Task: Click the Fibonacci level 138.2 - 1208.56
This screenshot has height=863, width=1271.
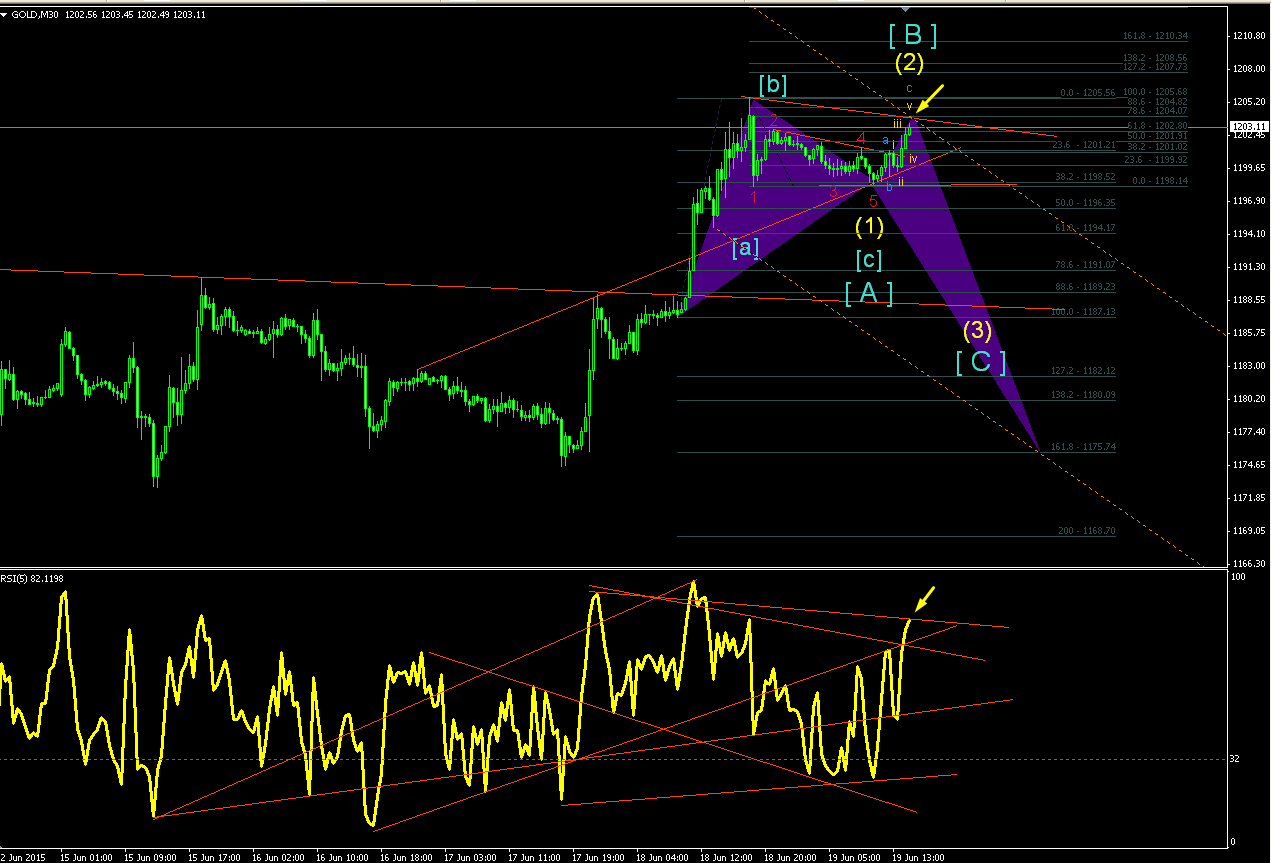Action: tap(1154, 58)
